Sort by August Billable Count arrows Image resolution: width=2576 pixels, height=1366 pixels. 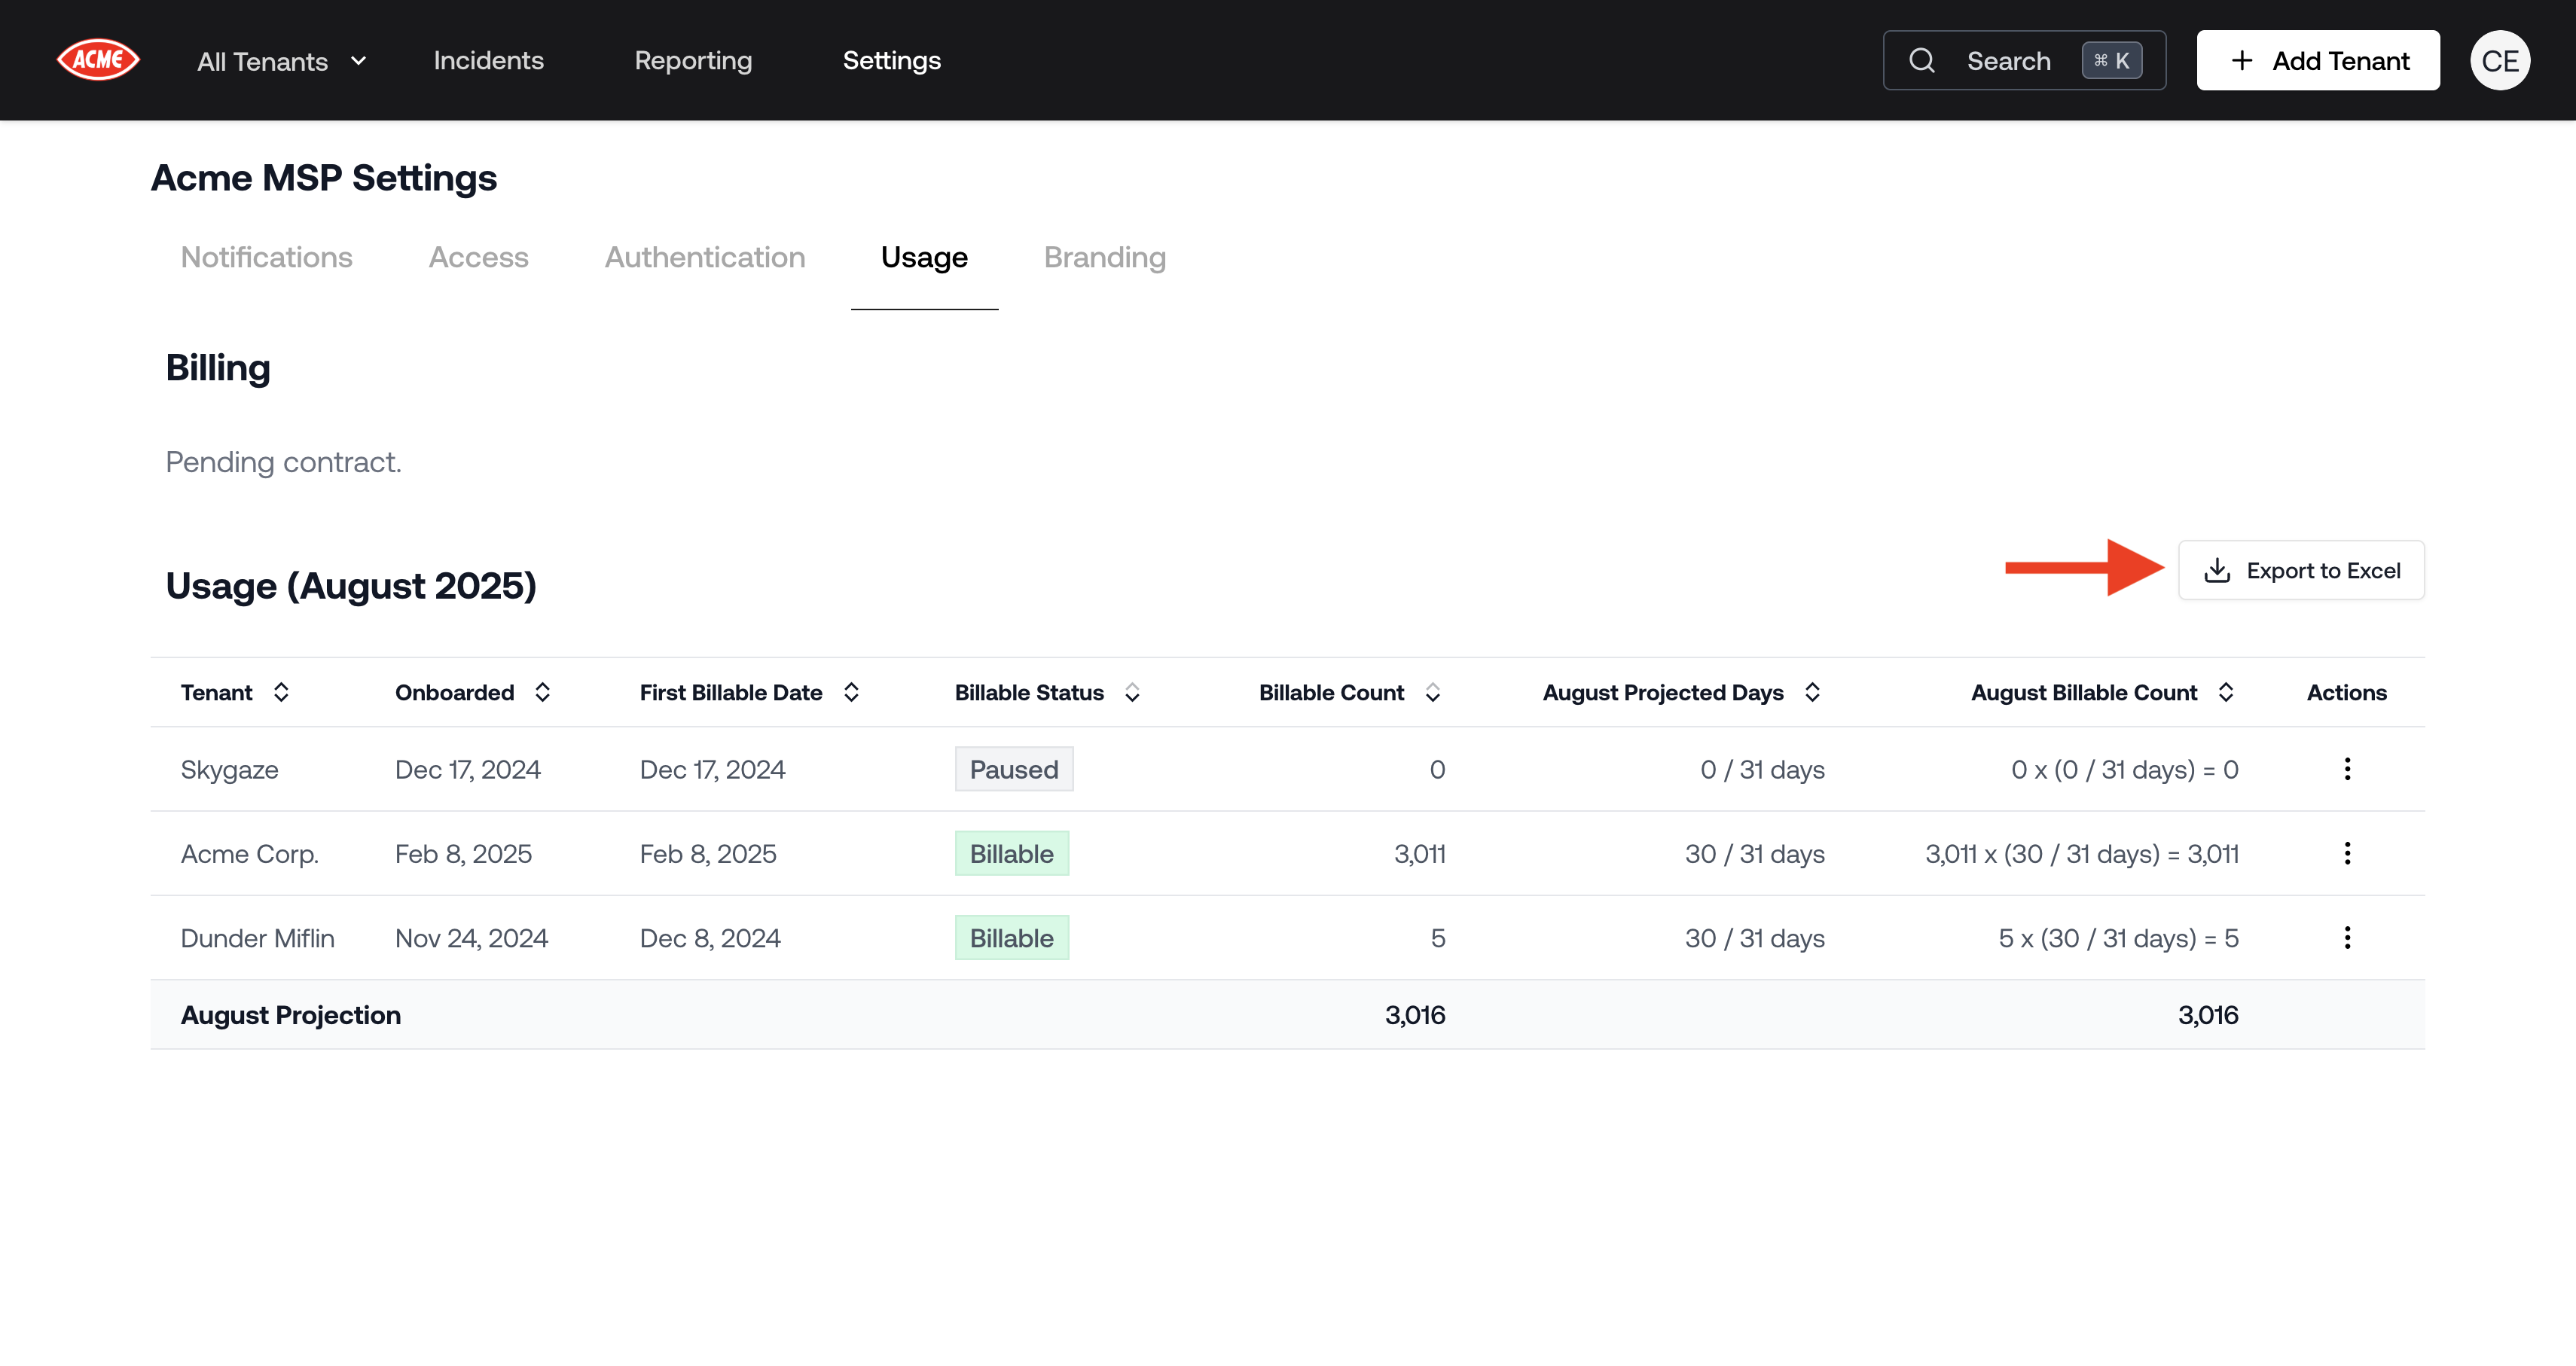tap(2225, 692)
